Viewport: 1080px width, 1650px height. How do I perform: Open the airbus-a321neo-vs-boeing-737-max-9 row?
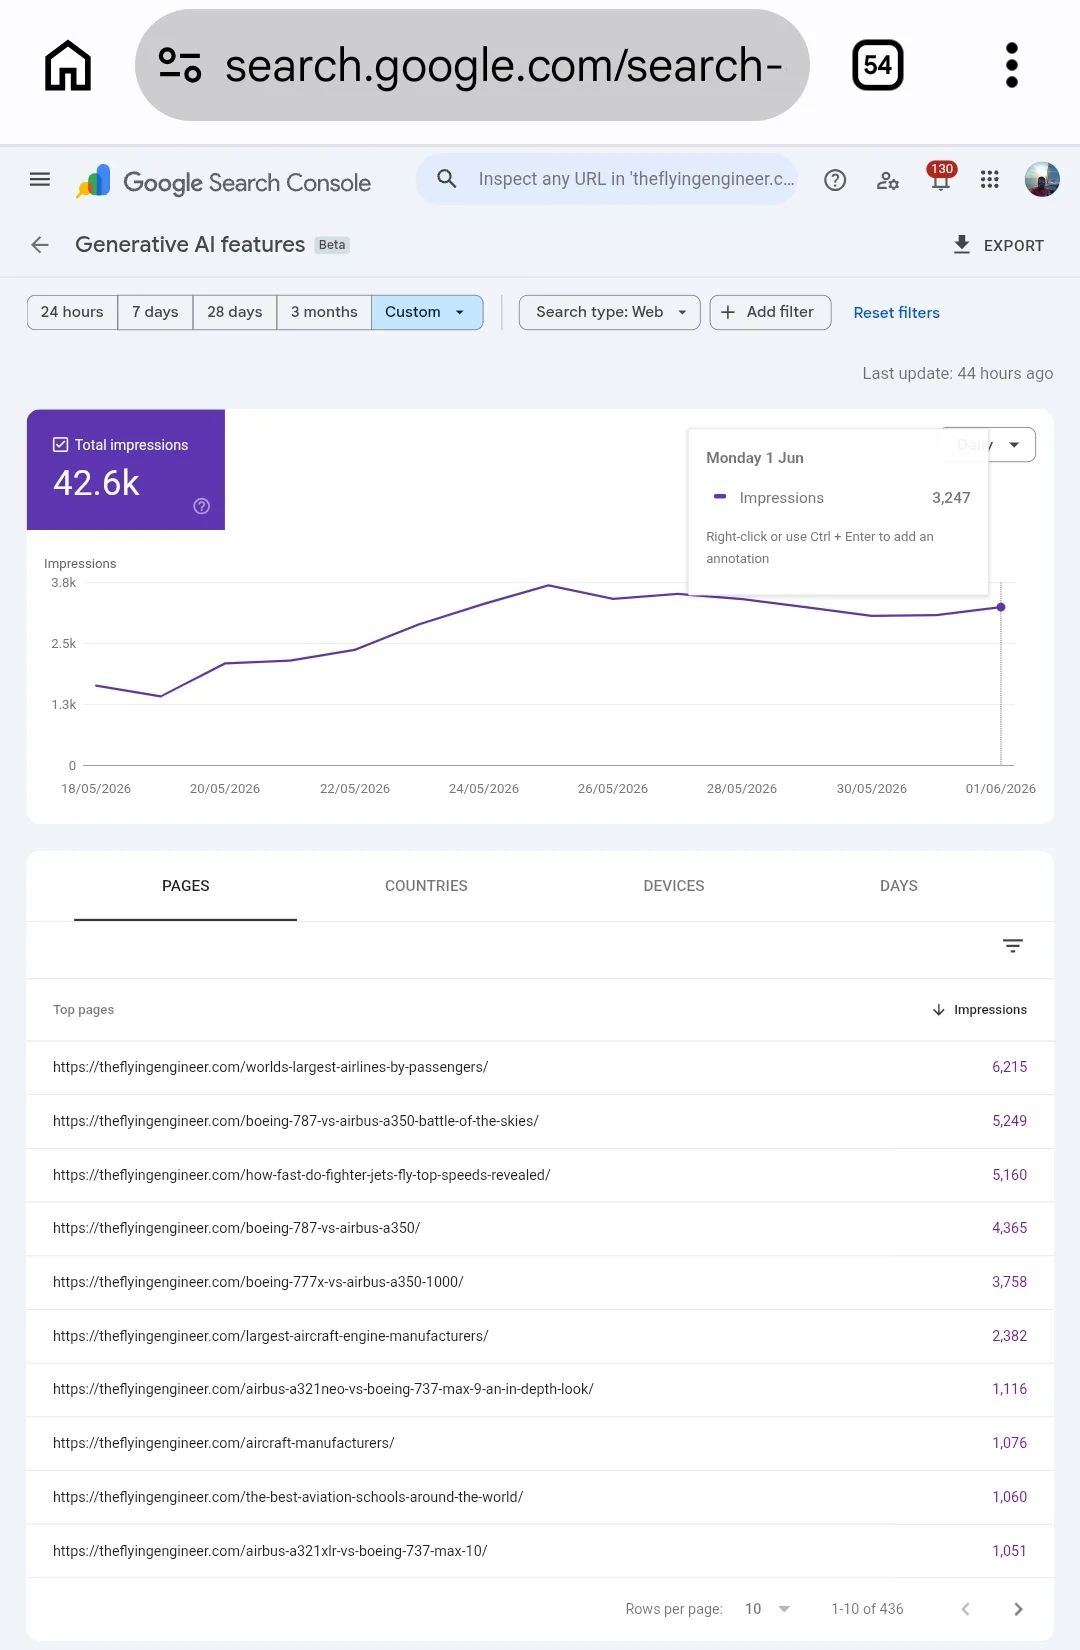point(540,1389)
